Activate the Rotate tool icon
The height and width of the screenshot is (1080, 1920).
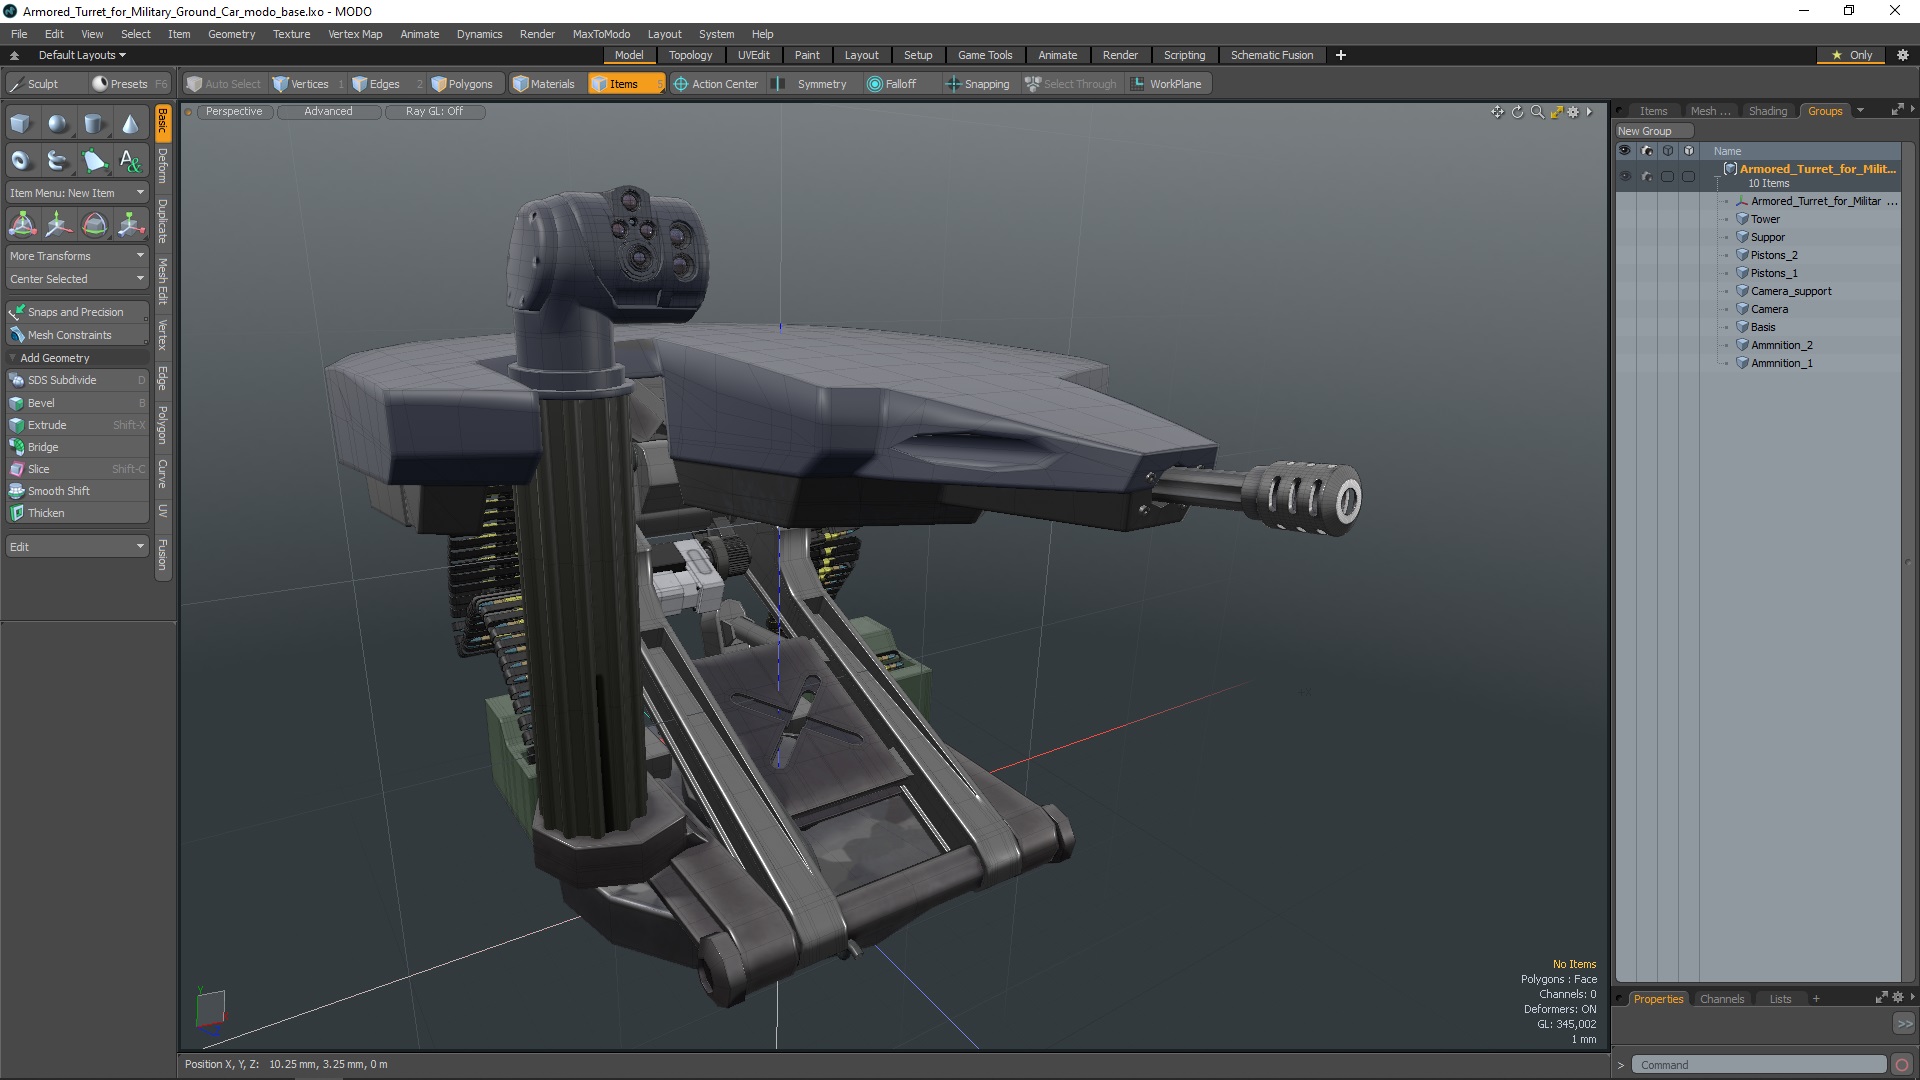click(x=94, y=224)
